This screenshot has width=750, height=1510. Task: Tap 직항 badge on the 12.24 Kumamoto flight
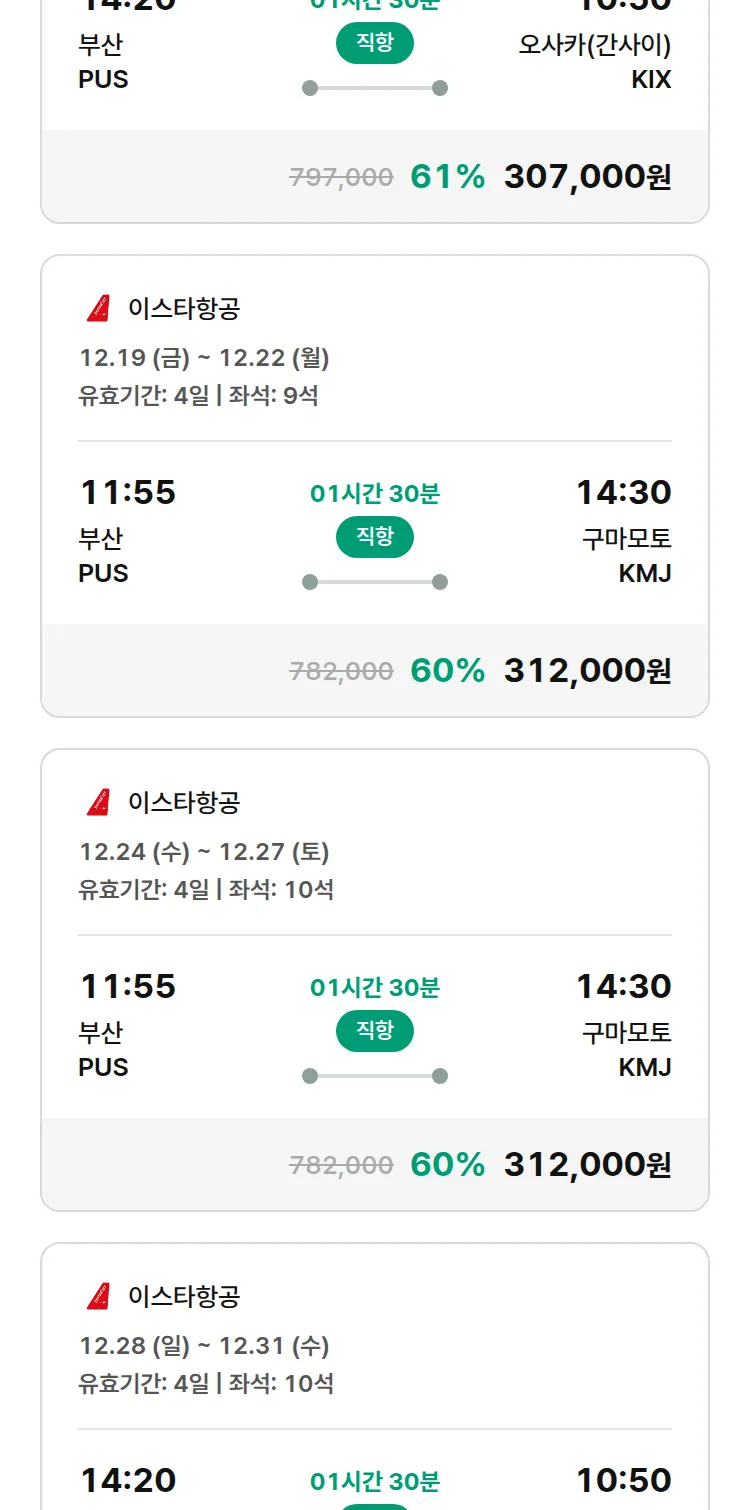[375, 1032]
